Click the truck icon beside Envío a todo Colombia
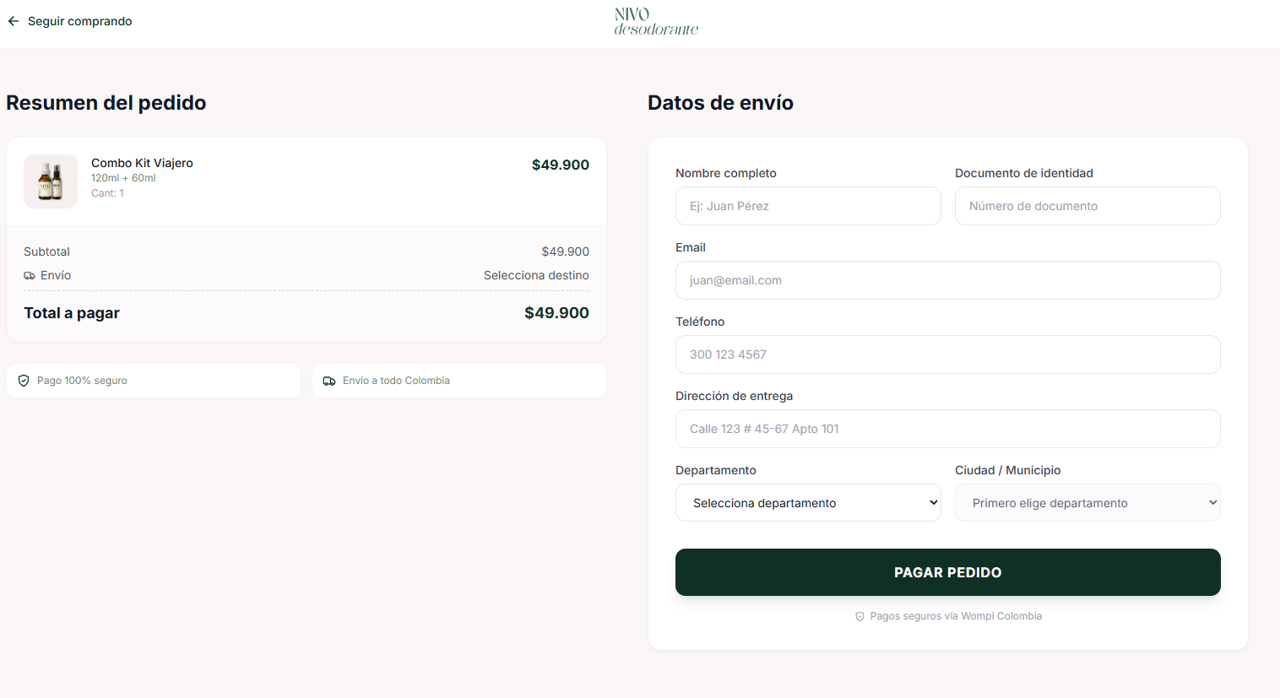The height and width of the screenshot is (698, 1280). (x=329, y=380)
